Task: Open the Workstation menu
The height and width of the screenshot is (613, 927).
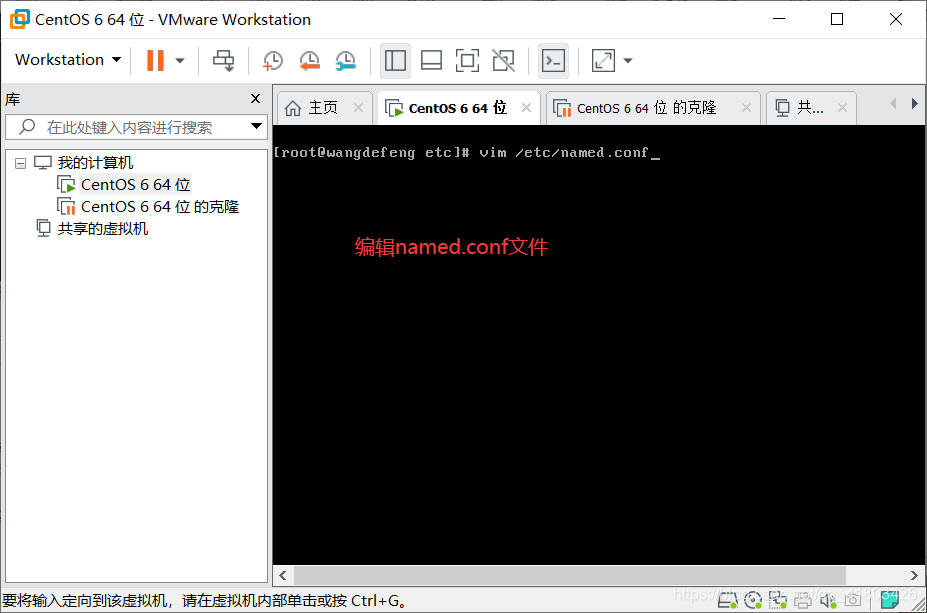Action: click(x=65, y=60)
